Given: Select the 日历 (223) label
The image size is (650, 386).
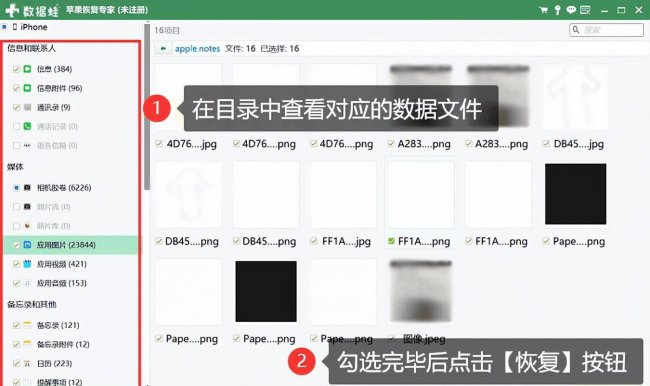Looking at the screenshot, I should point(54,363).
